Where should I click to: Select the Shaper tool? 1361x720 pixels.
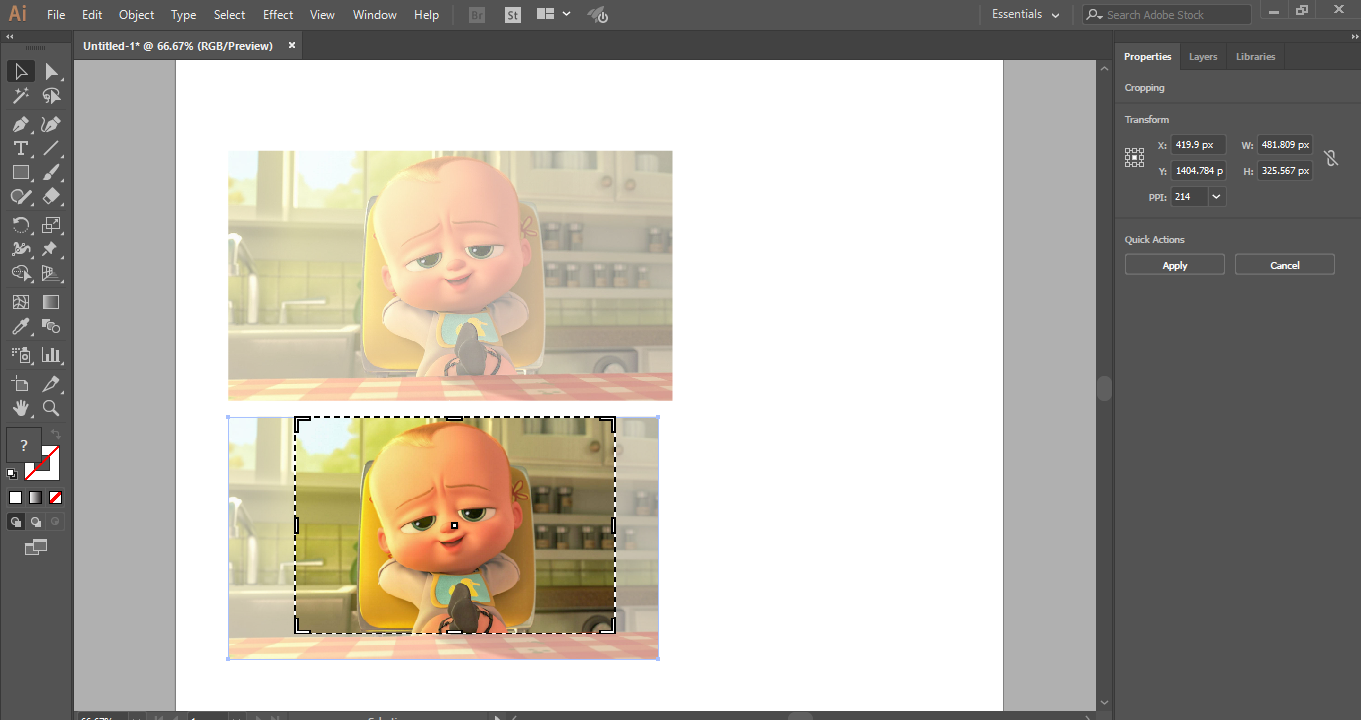[x=20, y=196]
